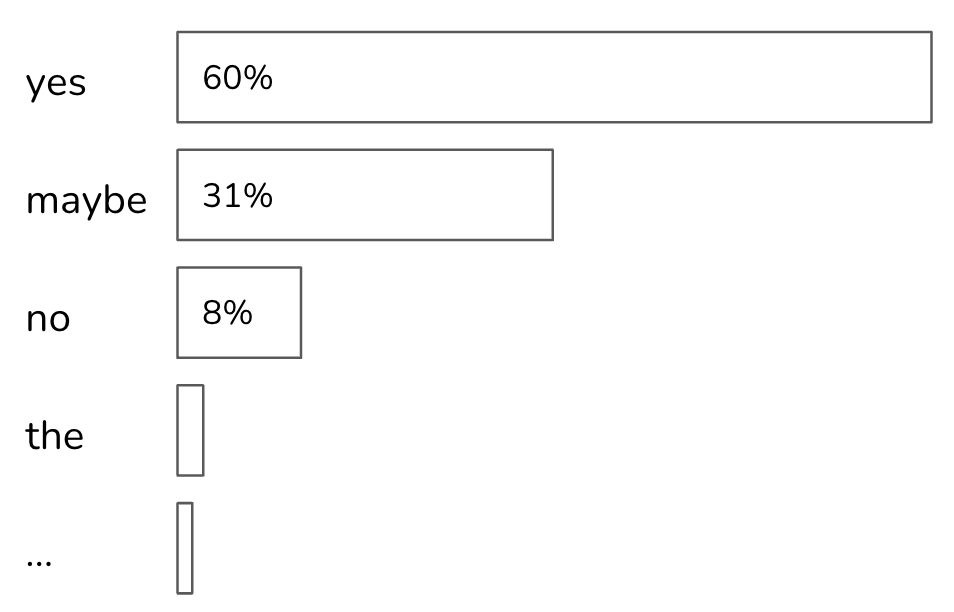The image size is (954, 612).
Task: Select the bar for 'maybe'
Action: tap(365, 195)
